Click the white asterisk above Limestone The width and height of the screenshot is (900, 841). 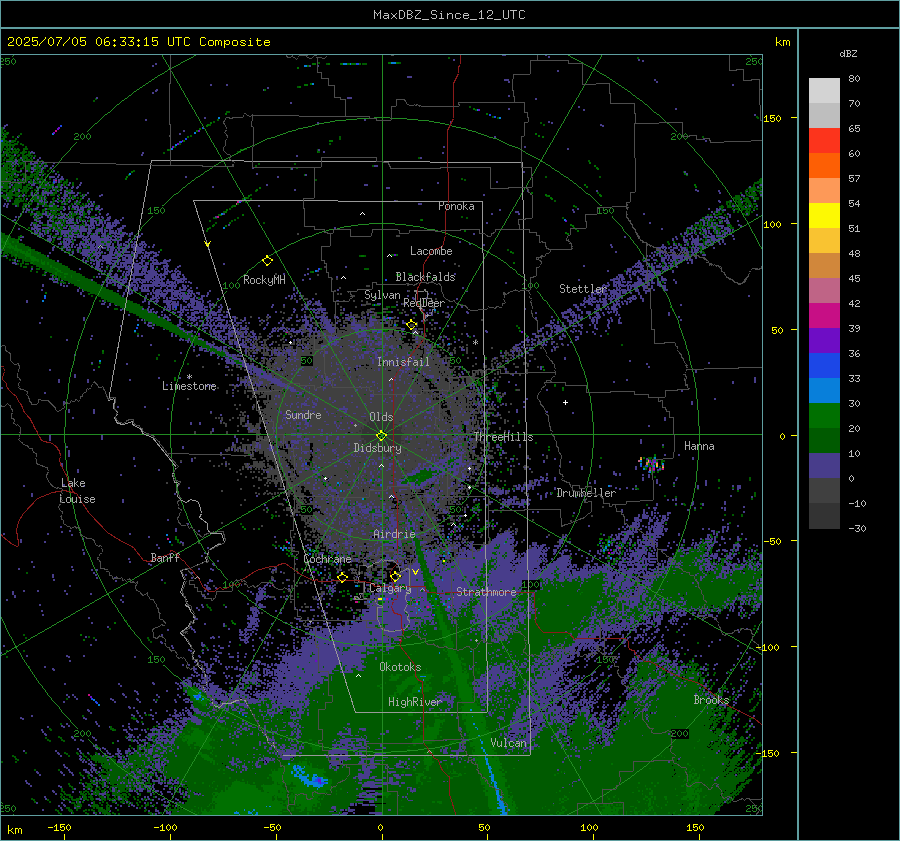point(189,377)
